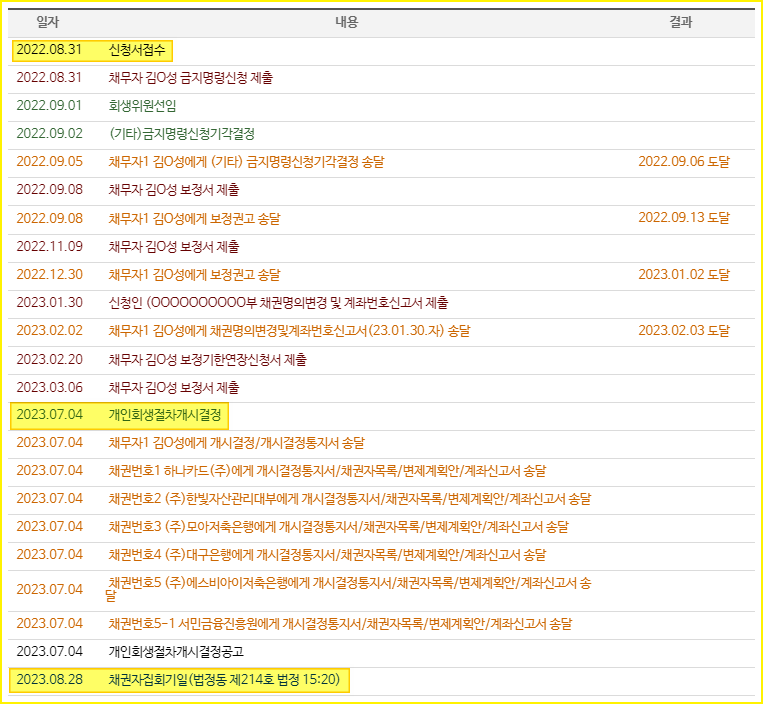The width and height of the screenshot is (763, 704).
Task: Open 채무자 김O성 금지명령신청 제출 entry
Action: click(191, 78)
